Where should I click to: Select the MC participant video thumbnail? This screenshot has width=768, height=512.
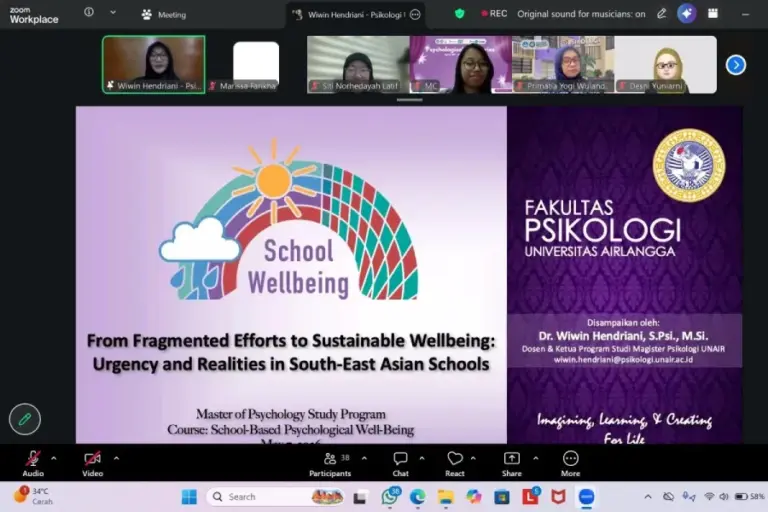point(460,64)
